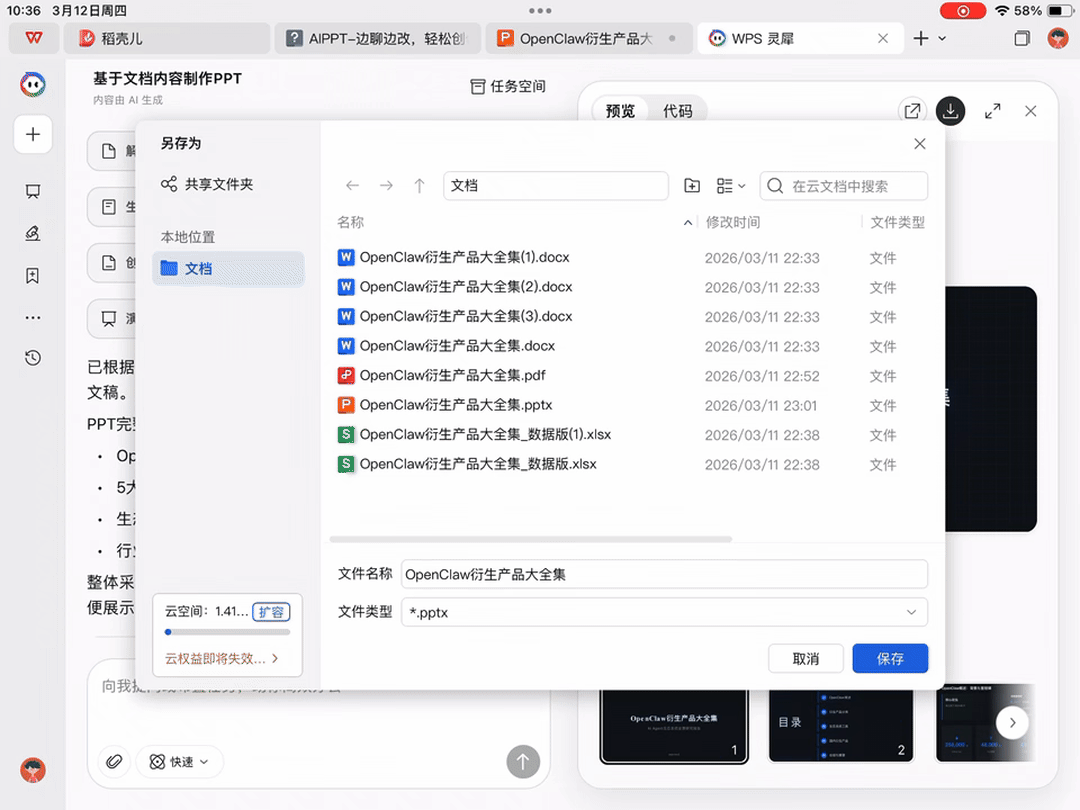Open the 文件类型 *.pptx dropdown
1080x810 pixels.
tap(664, 612)
